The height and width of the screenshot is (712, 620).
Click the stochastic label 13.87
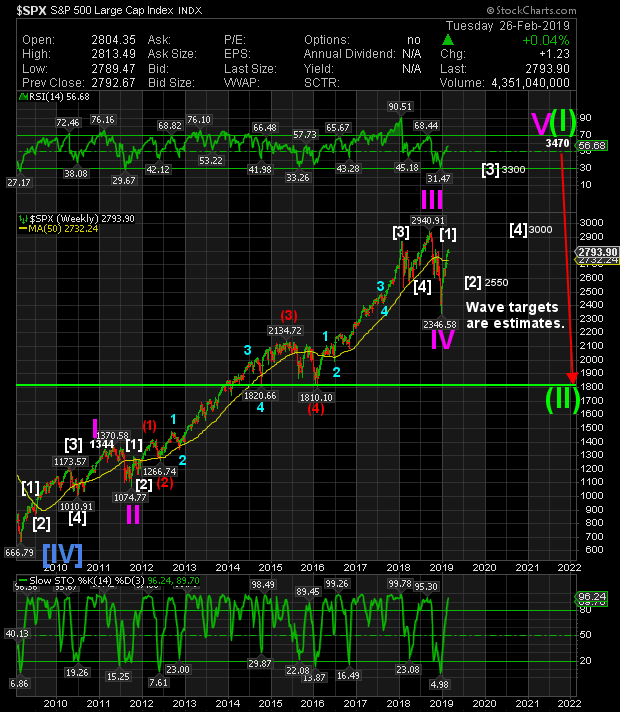(314, 677)
